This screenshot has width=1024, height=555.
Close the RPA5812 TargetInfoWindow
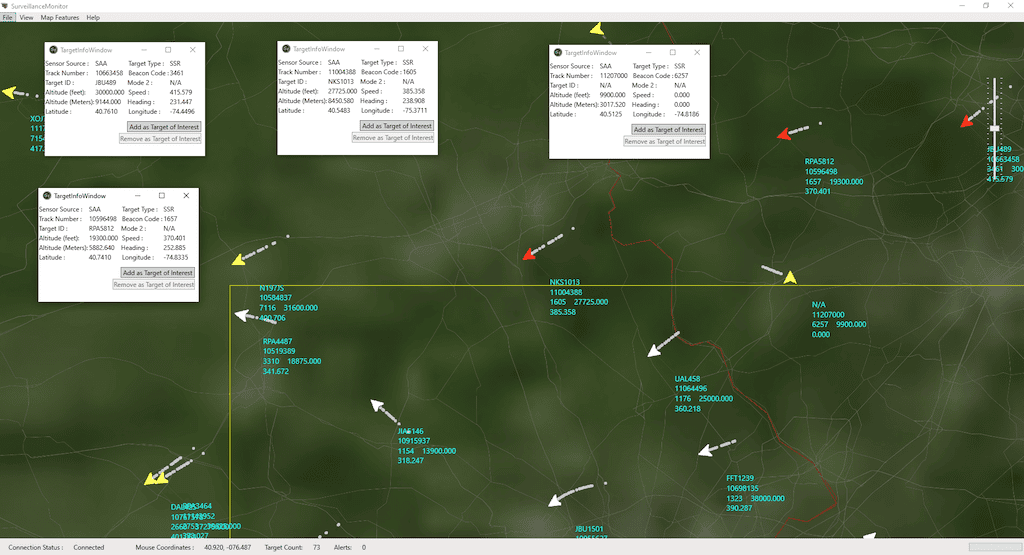186,195
